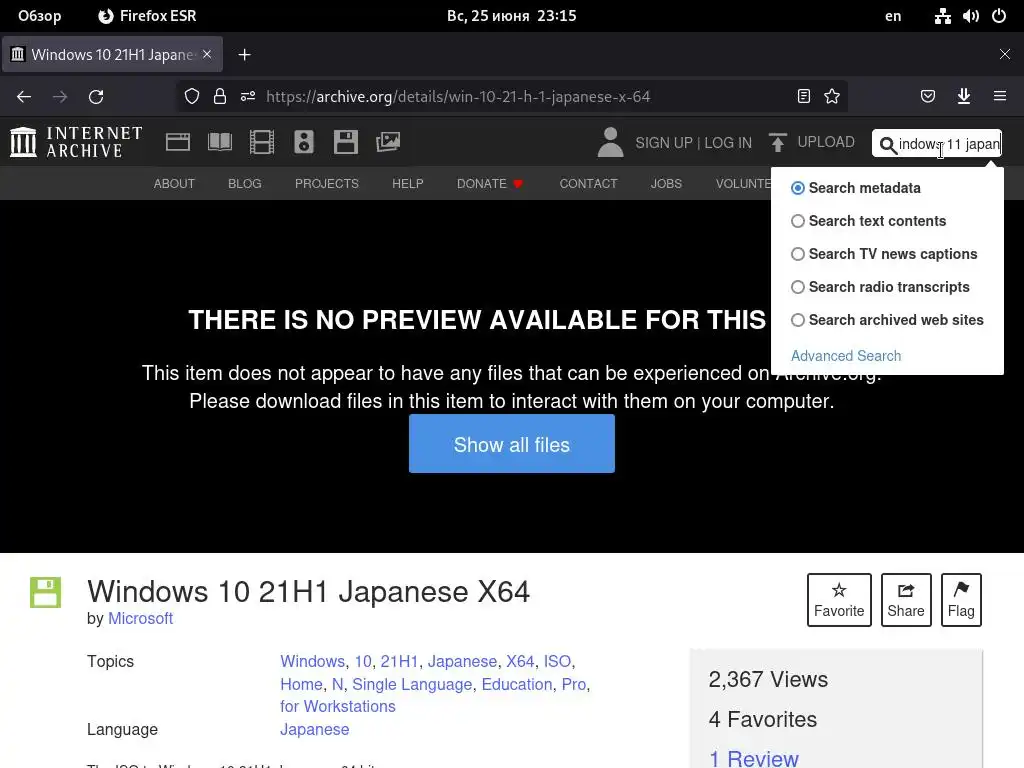The width and height of the screenshot is (1024, 768).
Task: Open the HELP menu item
Action: (x=408, y=184)
